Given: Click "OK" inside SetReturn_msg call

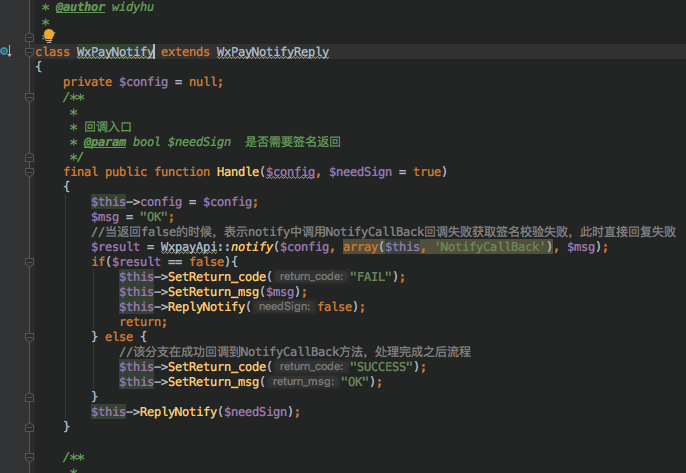Looking at the screenshot, I should (x=355, y=382).
